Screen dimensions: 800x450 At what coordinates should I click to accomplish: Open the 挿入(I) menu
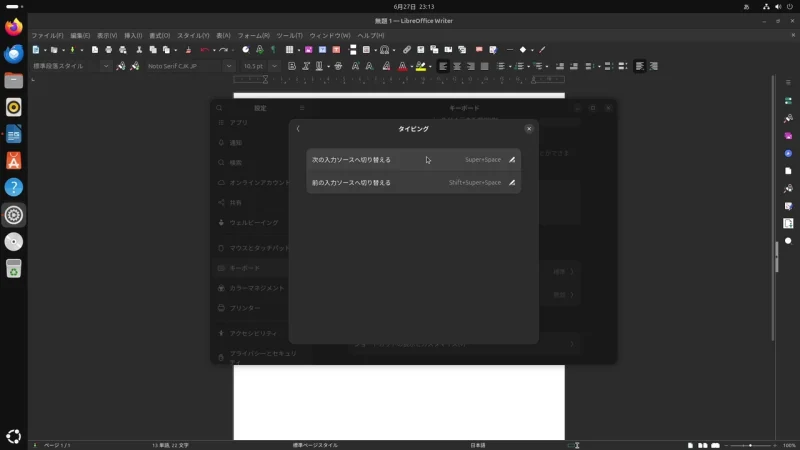[x=133, y=36]
